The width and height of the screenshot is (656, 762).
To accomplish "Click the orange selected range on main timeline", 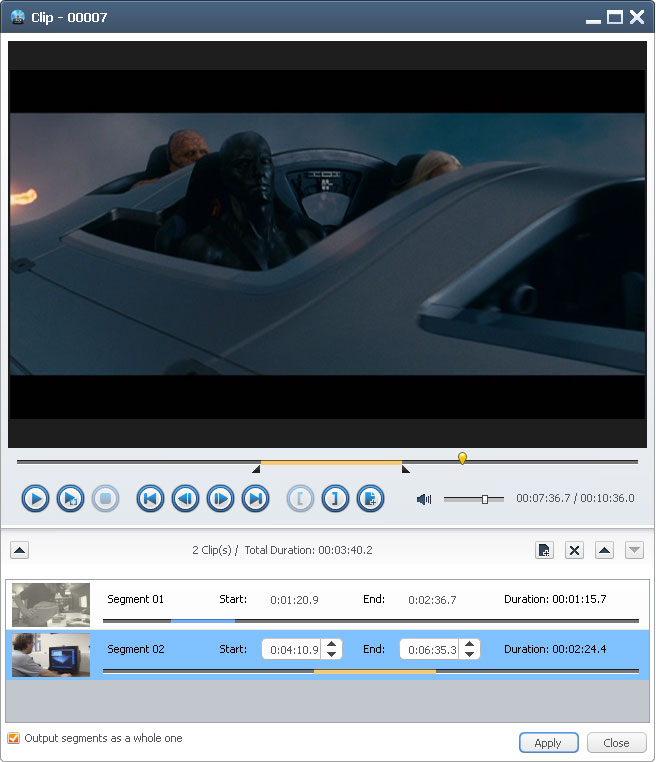I will [x=331, y=462].
